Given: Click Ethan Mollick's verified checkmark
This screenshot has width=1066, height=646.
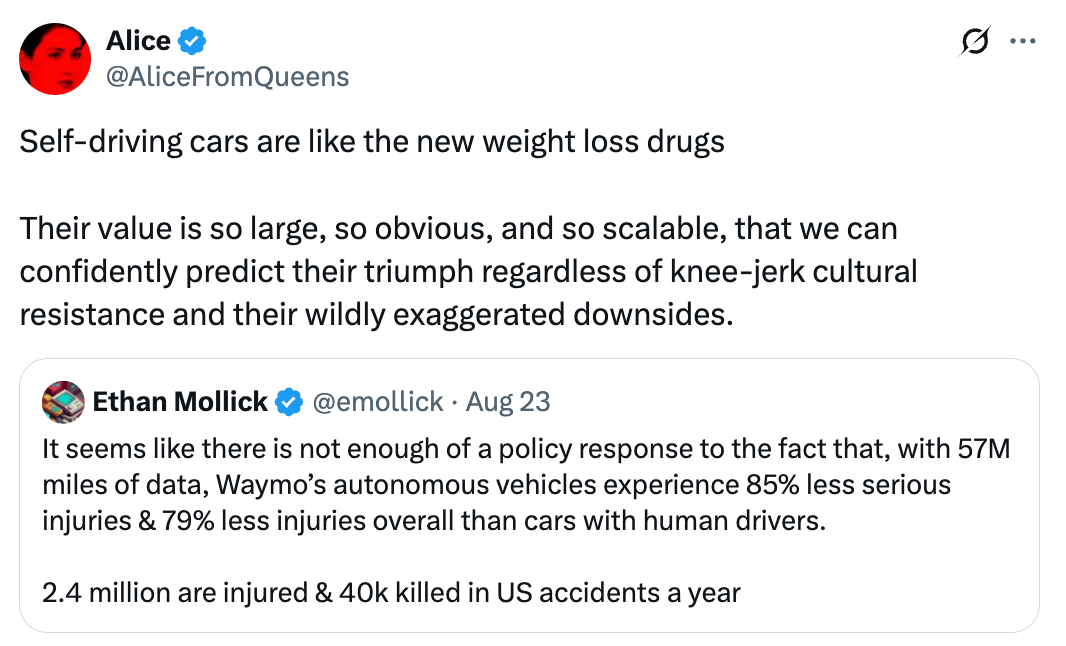Looking at the screenshot, I should (288, 401).
